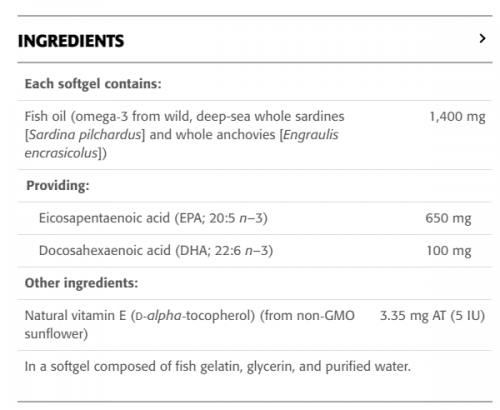
Task: Select the 'Each softgel contains:' label
Action: 93,84
